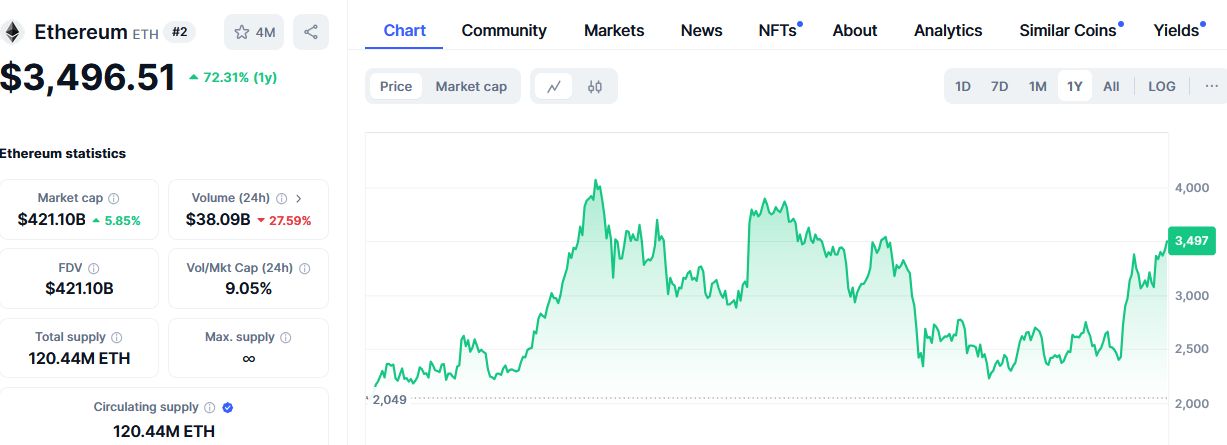Open the Yields tab

coord(1177,30)
